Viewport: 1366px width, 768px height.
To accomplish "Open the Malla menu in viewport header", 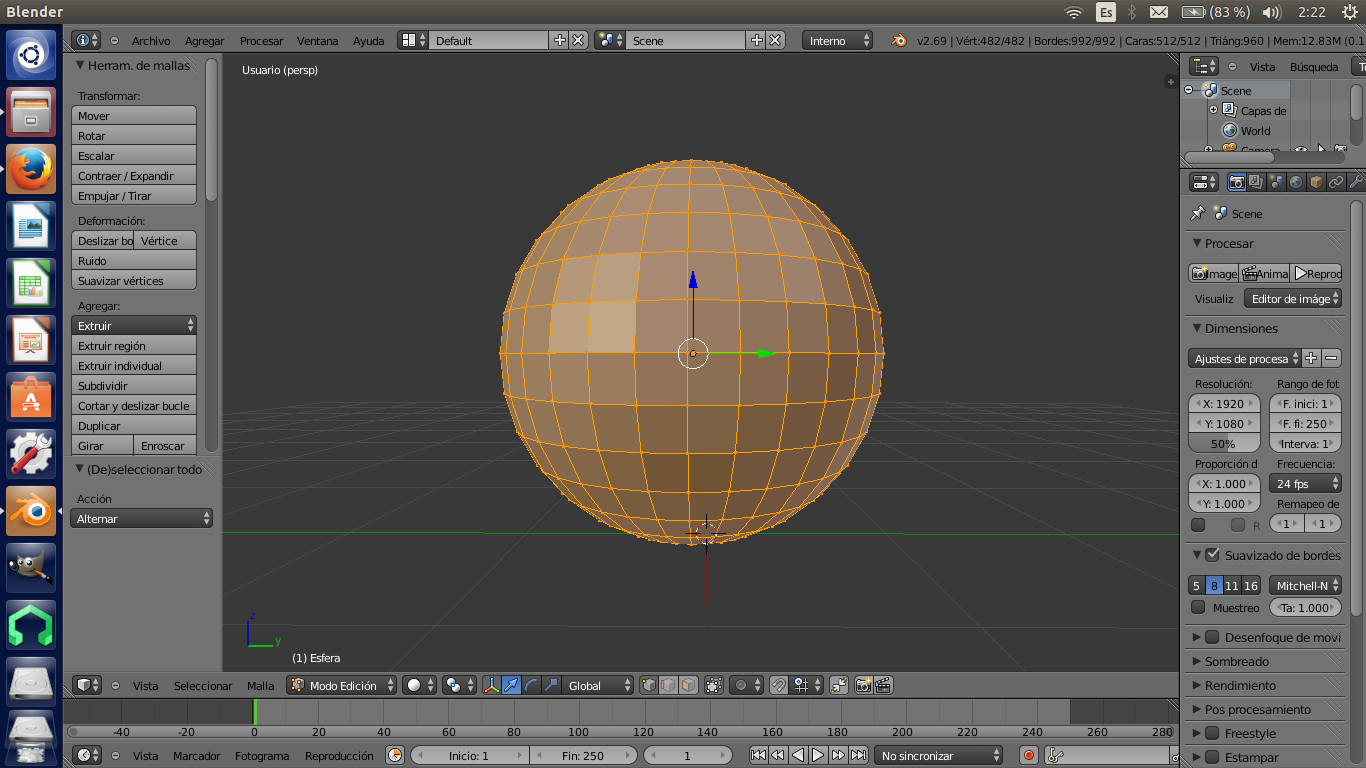I will [x=261, y=686].
